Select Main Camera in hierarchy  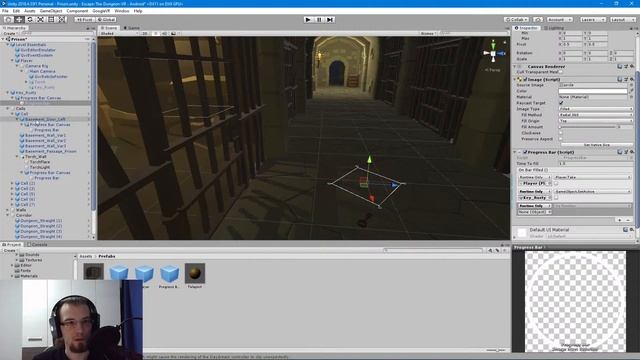tap(42, 71)
